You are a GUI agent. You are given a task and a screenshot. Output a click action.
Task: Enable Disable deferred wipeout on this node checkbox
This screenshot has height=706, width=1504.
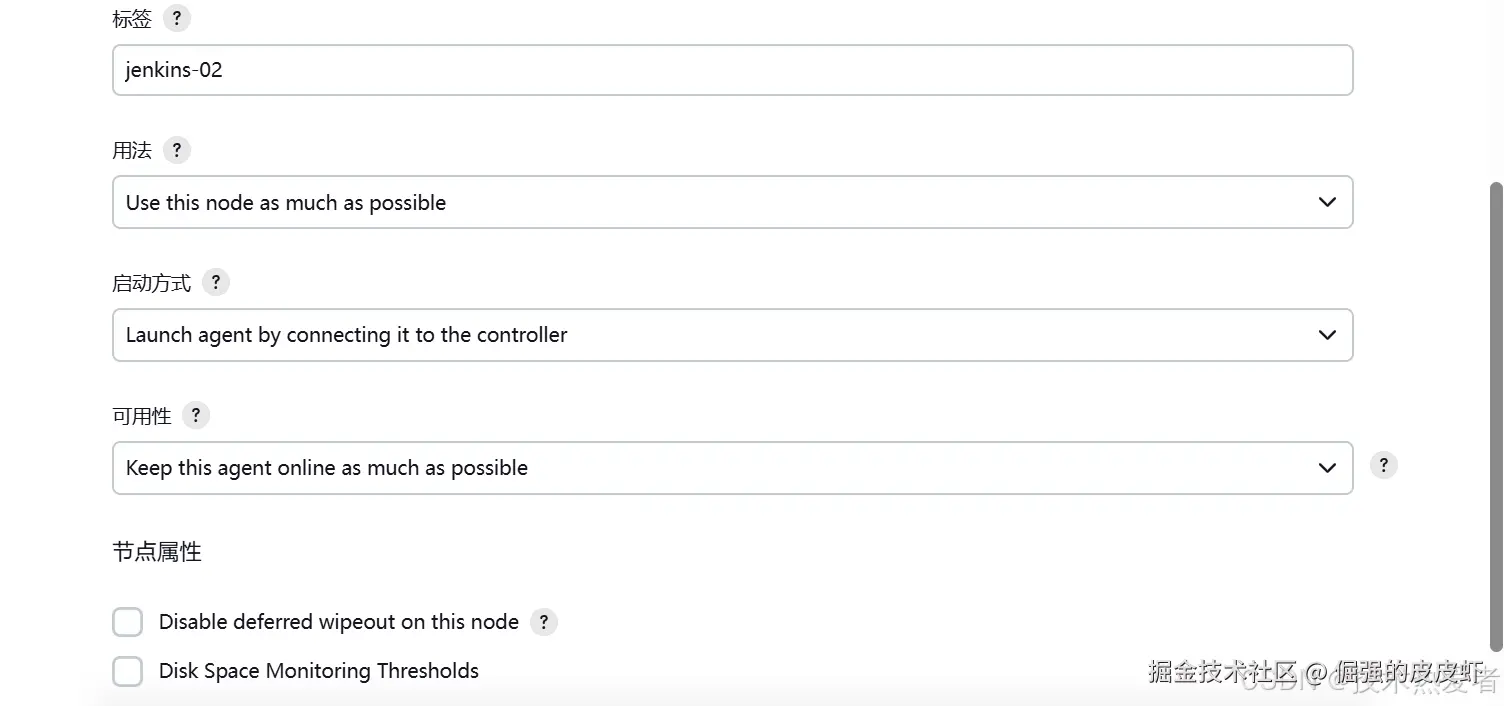pyautogui.click(x=127, y=622)
